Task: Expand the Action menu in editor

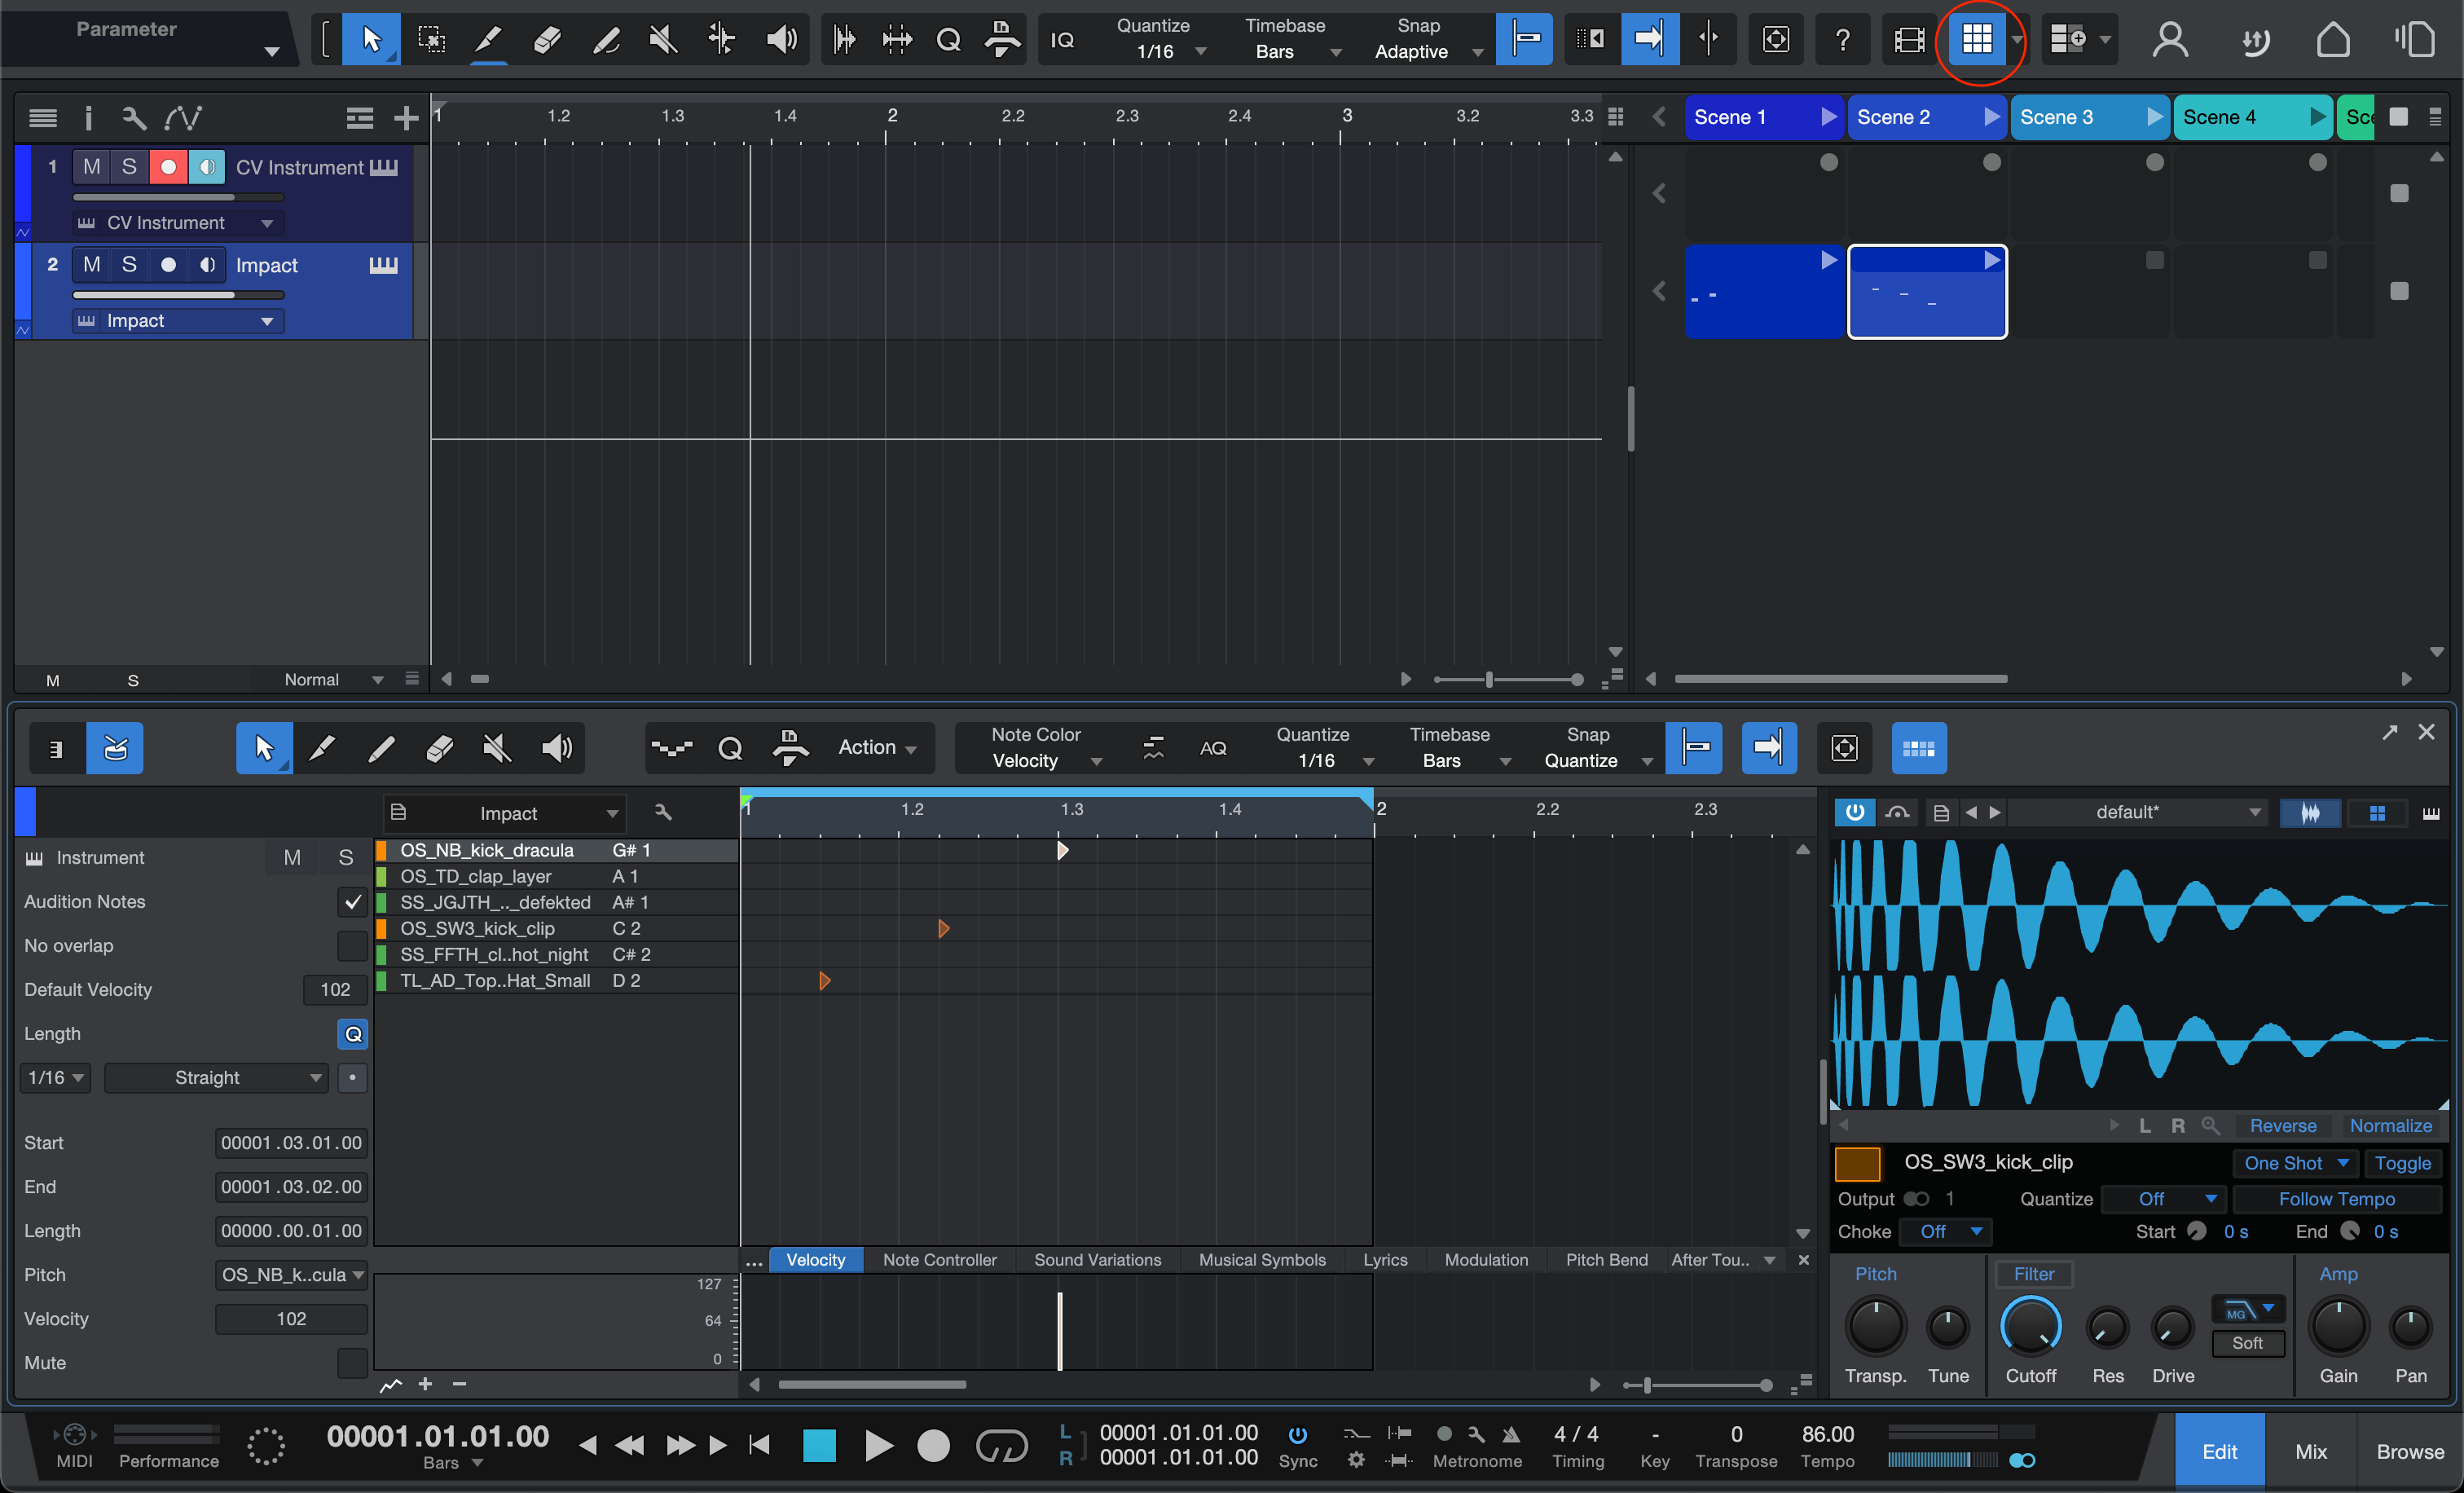Action: (x=877, y=748)
